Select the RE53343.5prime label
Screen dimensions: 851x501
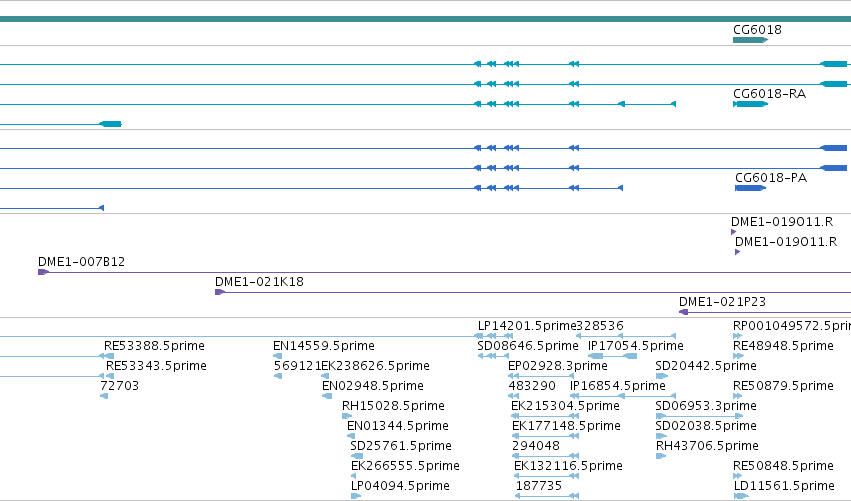pyautogui.click(x=156, y=366)
